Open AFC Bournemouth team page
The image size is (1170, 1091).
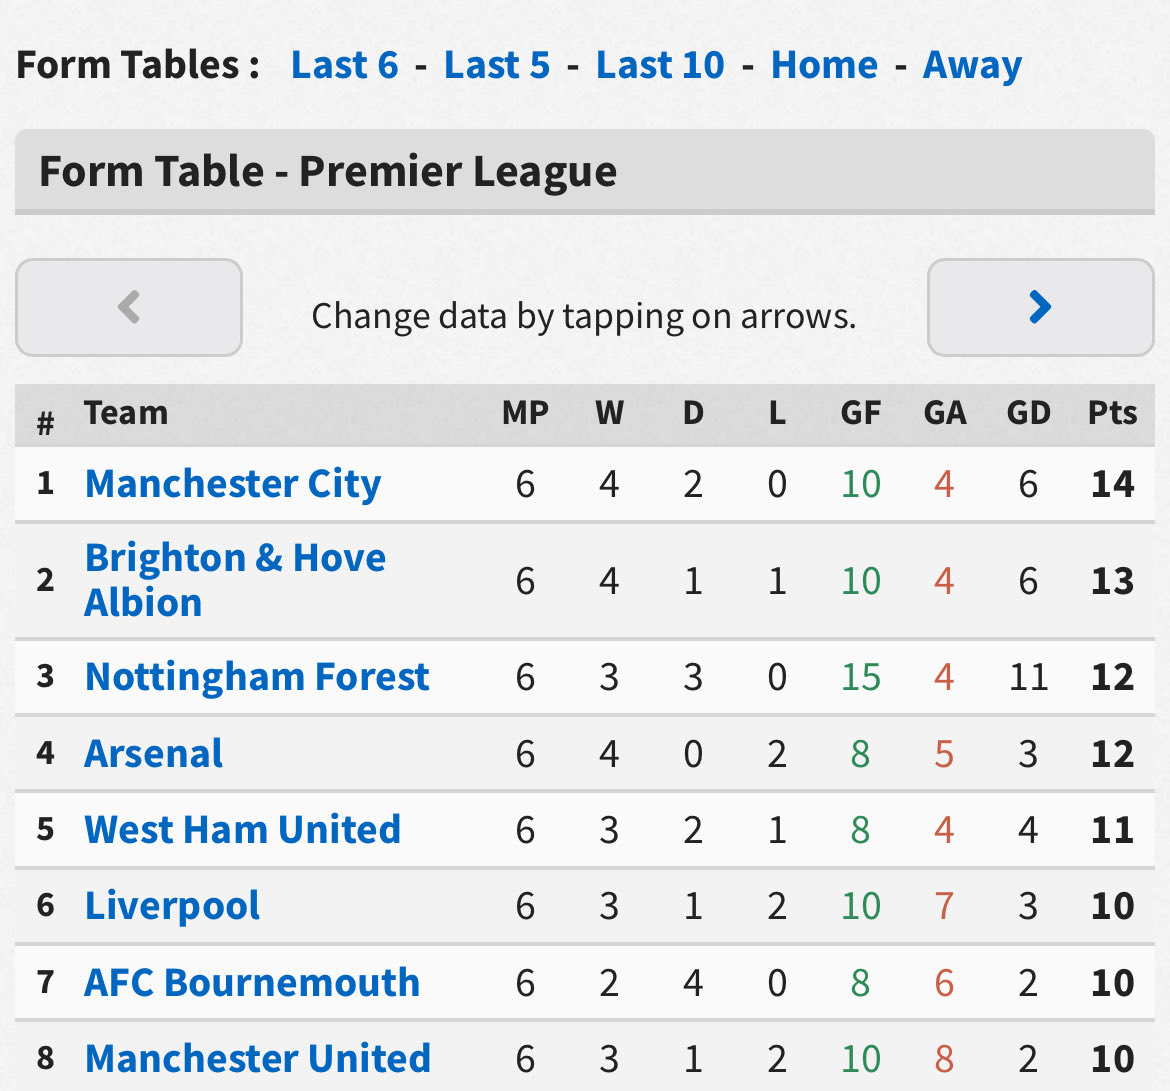click(x=252, y=982)
